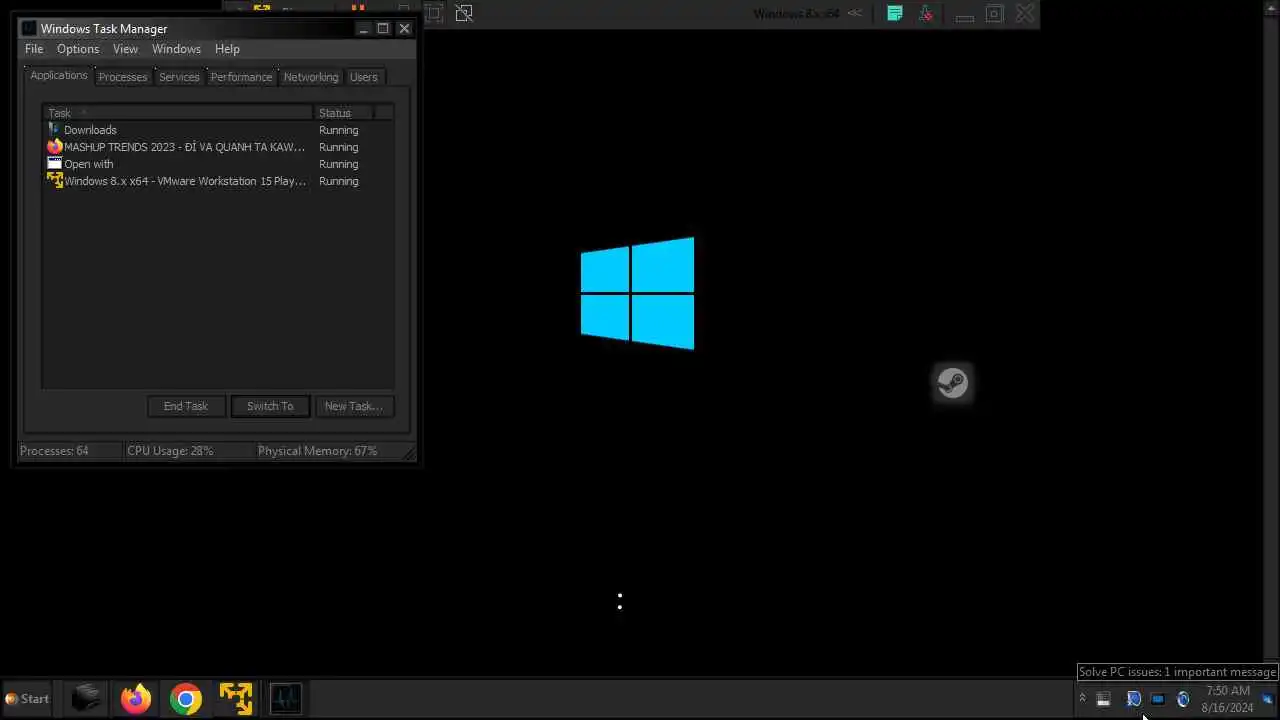Click the Task Manager tray meter icon
Viewport: 1280px width, 720px height.
coord(1103,699)
